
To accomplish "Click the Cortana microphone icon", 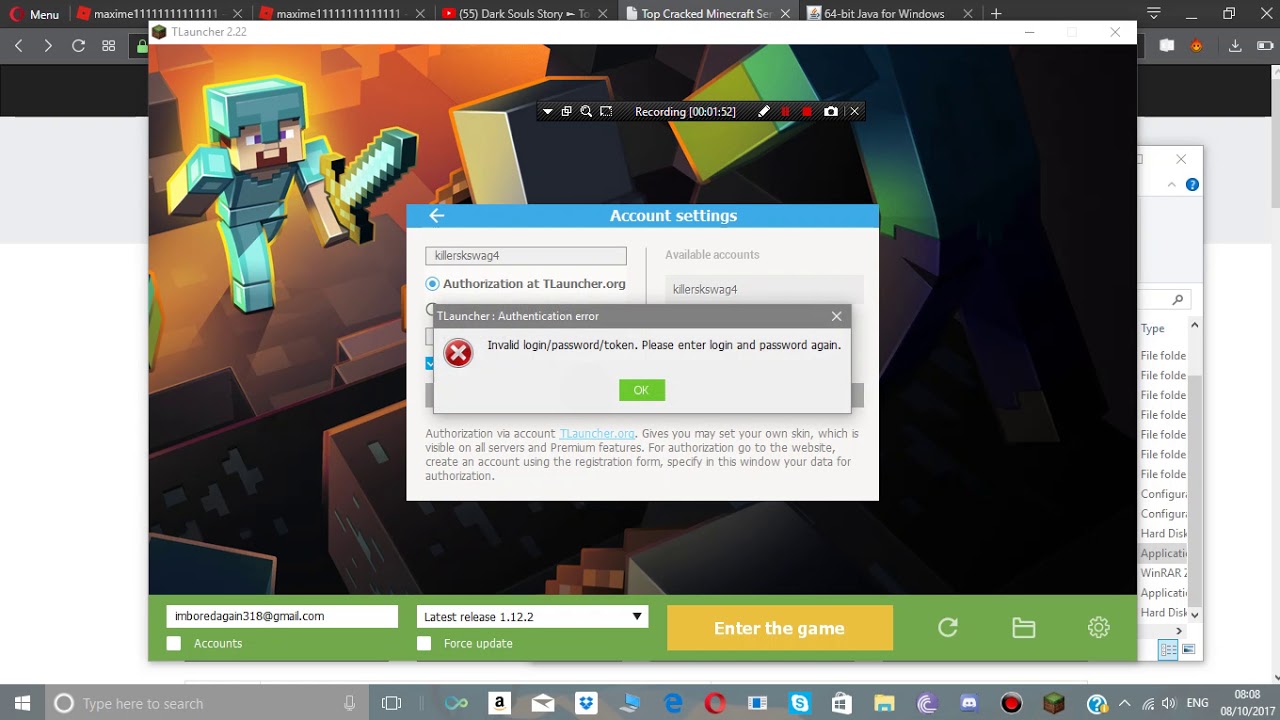I will pyautogui.click(x=349, y=703).
